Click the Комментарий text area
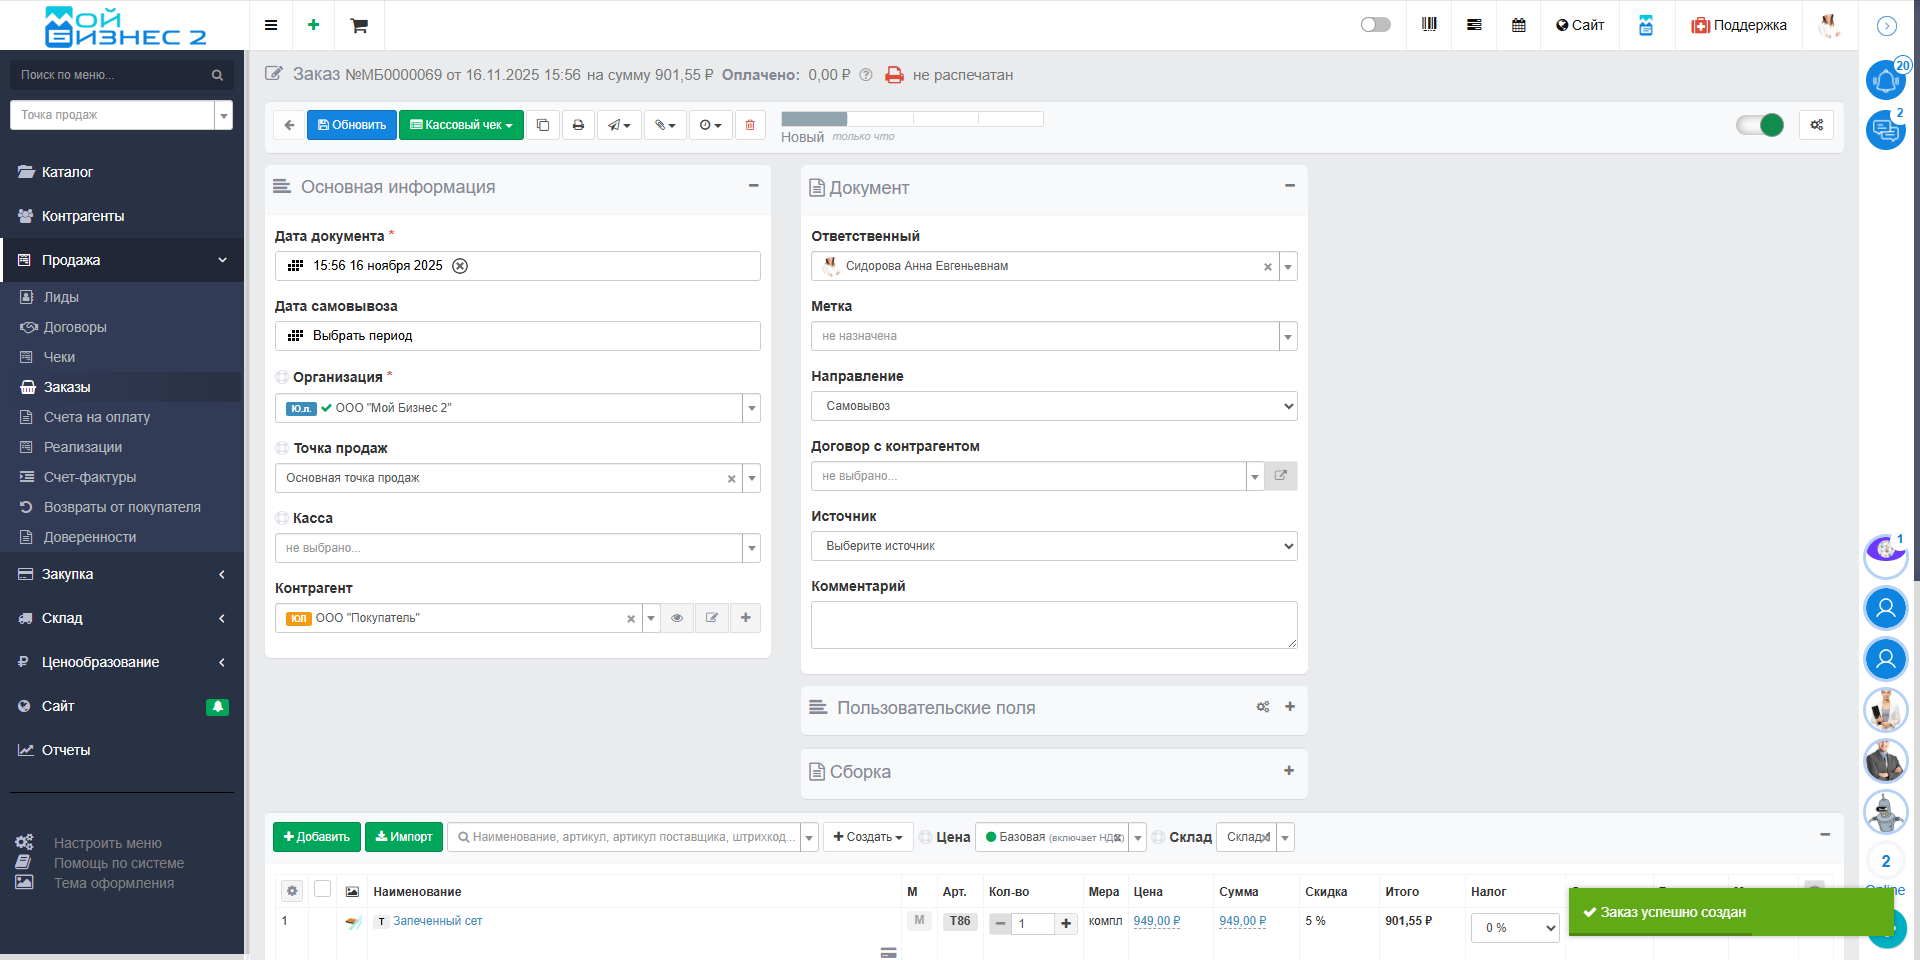Screen dimensions: 1920x960 (x=1053, y=625)
